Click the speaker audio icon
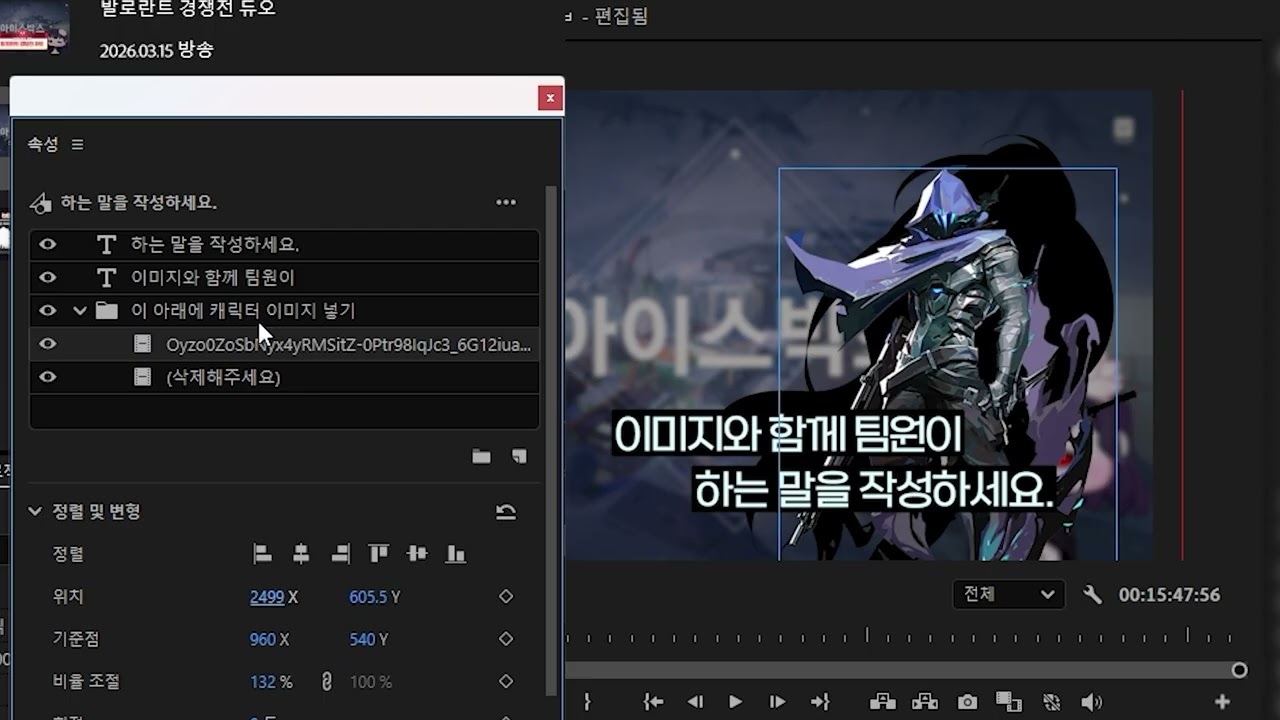1280x720 pixels. tap(1091, 702)
